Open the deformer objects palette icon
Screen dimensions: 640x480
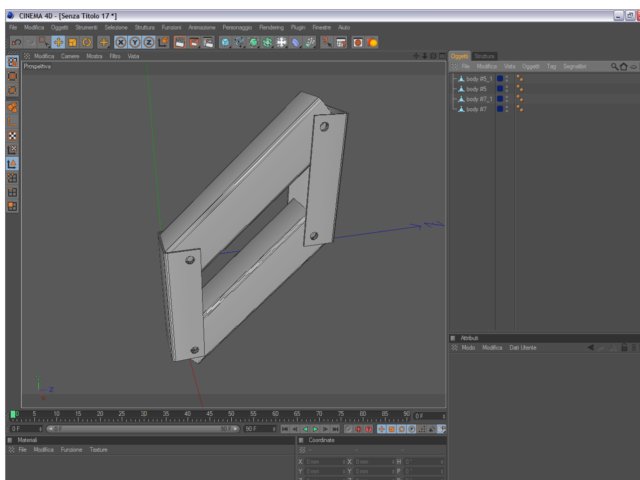click(296, 42)
